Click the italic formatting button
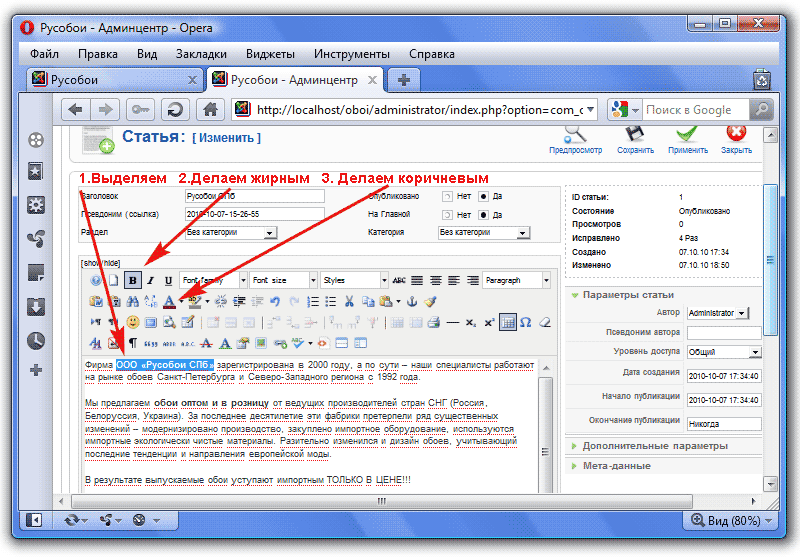800x560 pixels. click(150, 281)
